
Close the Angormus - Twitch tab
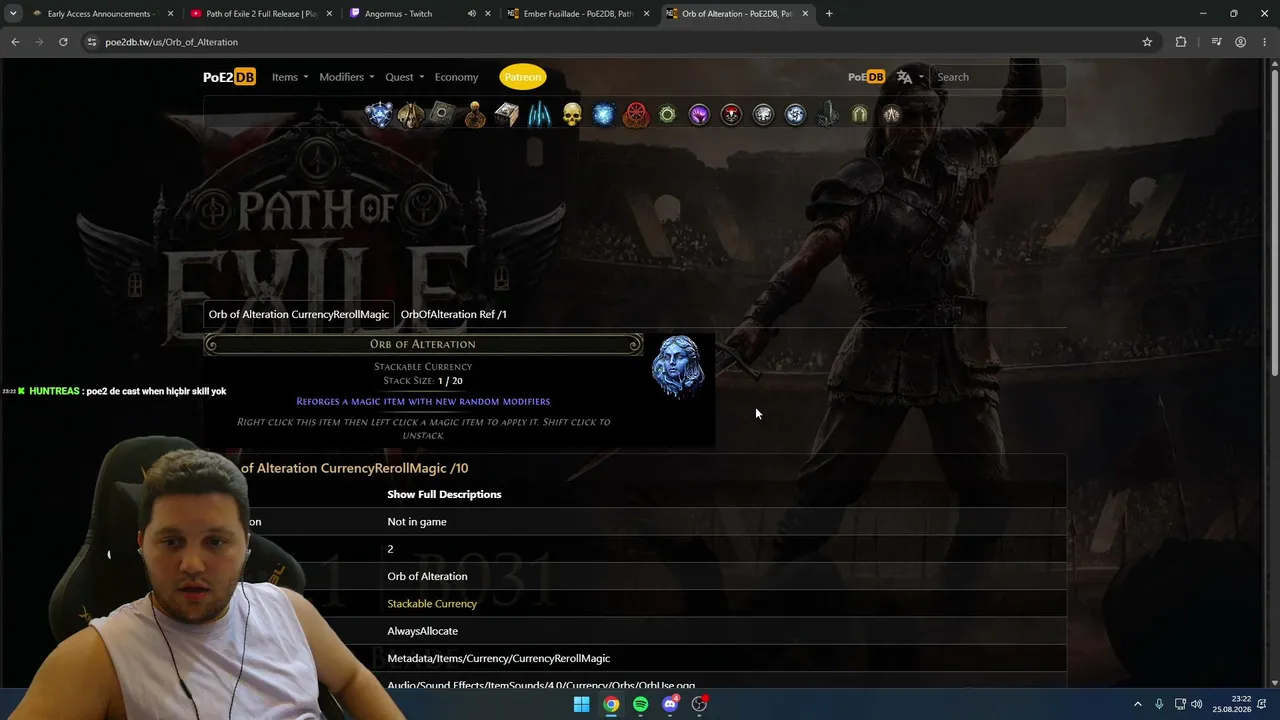point(488,14)
